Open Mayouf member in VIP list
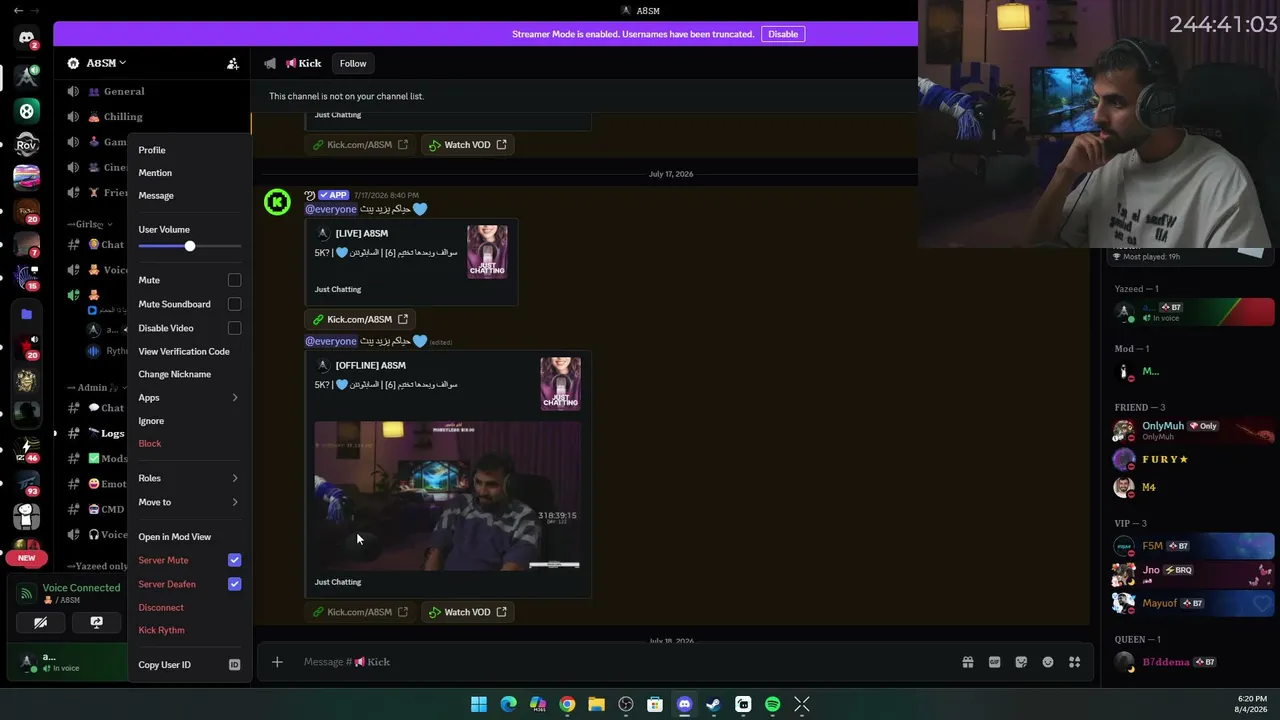Image resolution: width=1280 pixels, height=720 pixels. click(x=1191, y=603)
